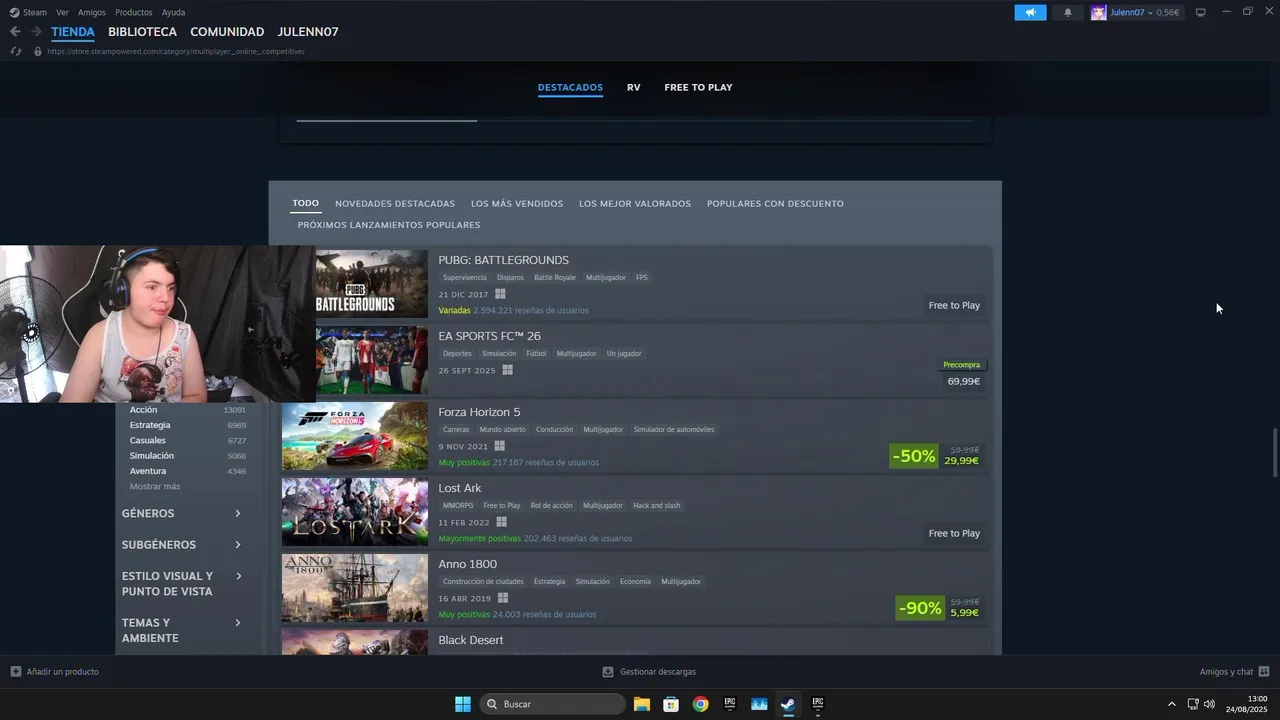Reload the store page

coord(15,51)
